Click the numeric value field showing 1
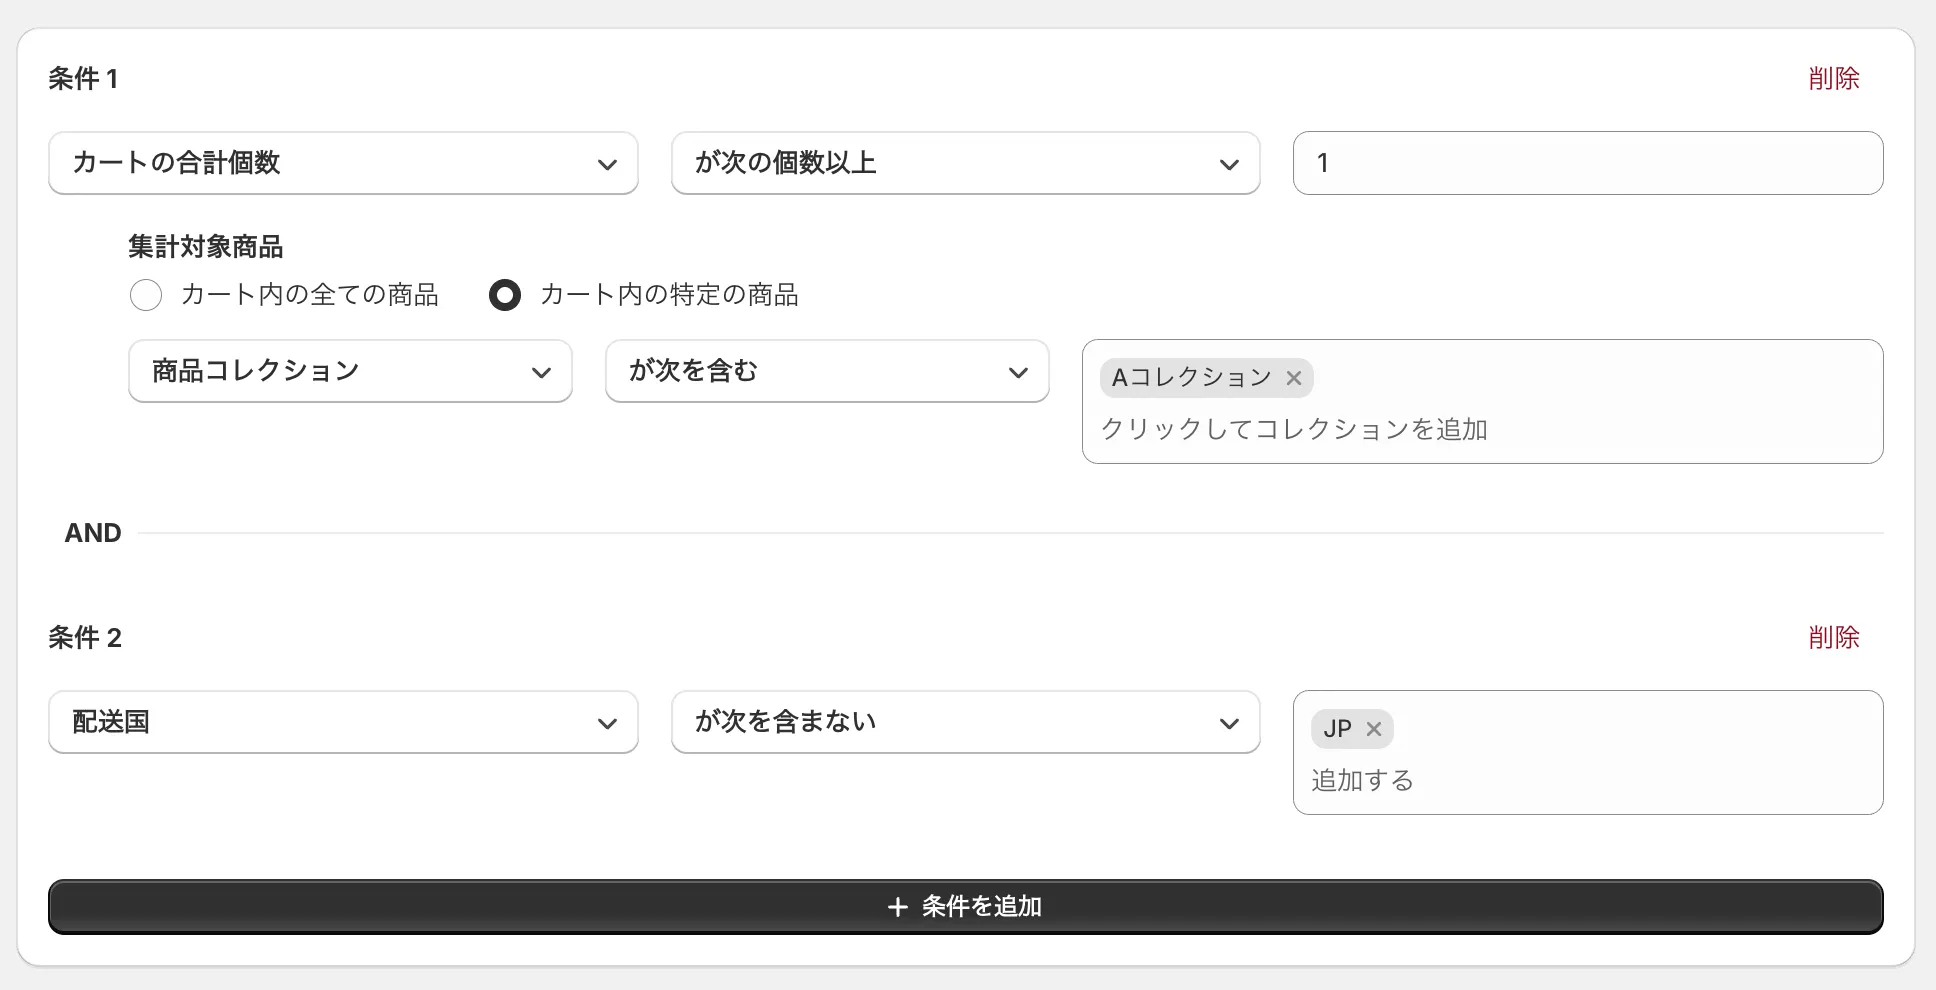The width and height of the screenshot is (1936, 990). click(x=1586, y=163)
